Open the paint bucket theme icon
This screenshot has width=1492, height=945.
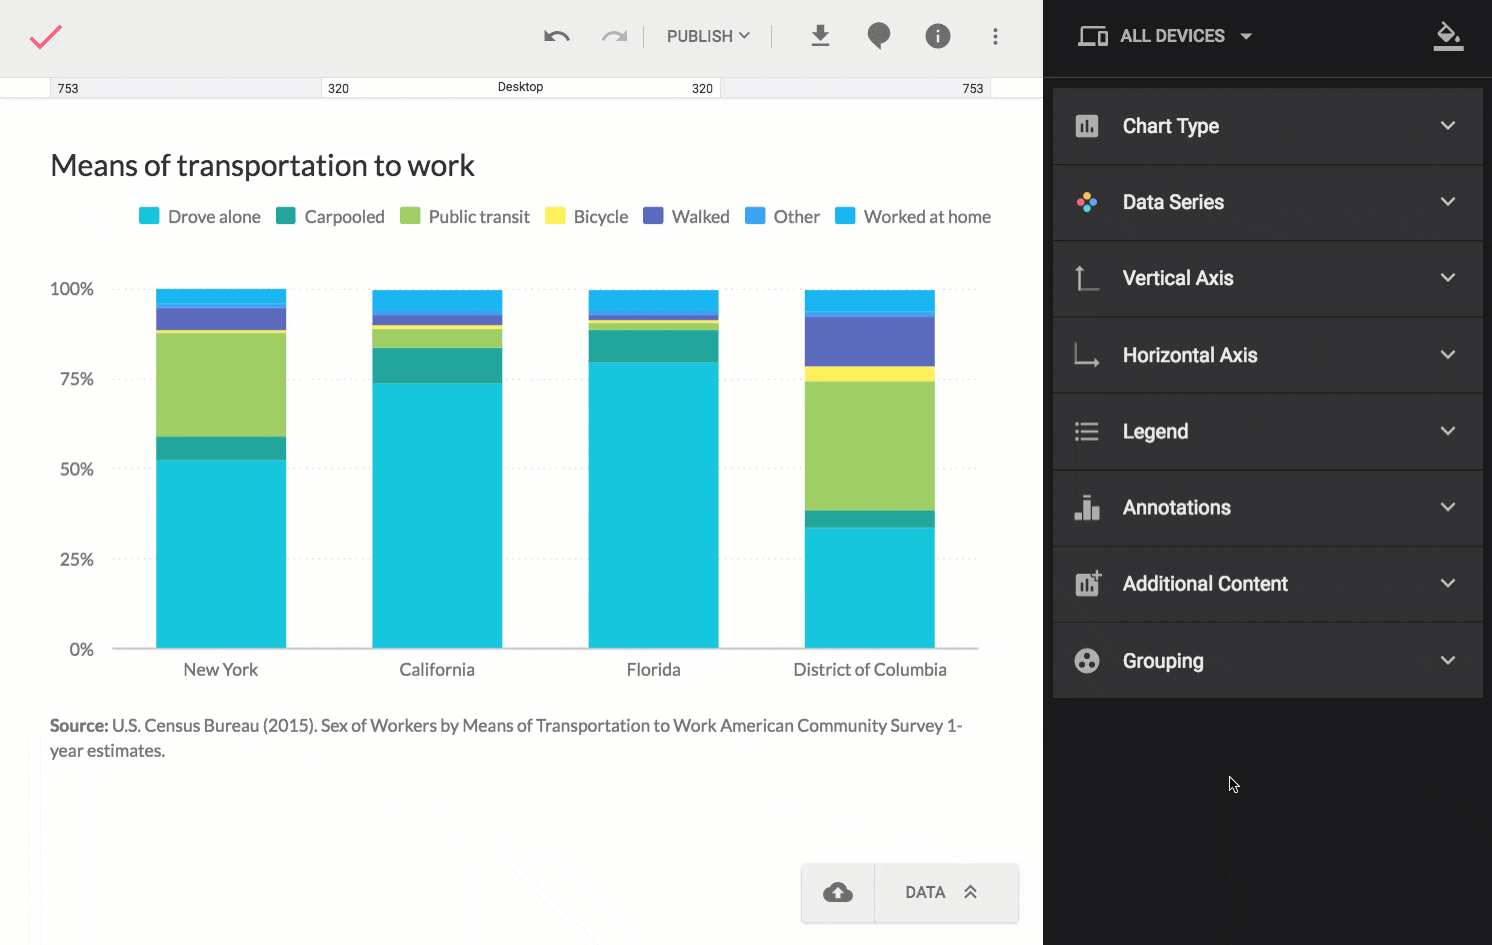pyautogui.click(x=1448, y=36)
